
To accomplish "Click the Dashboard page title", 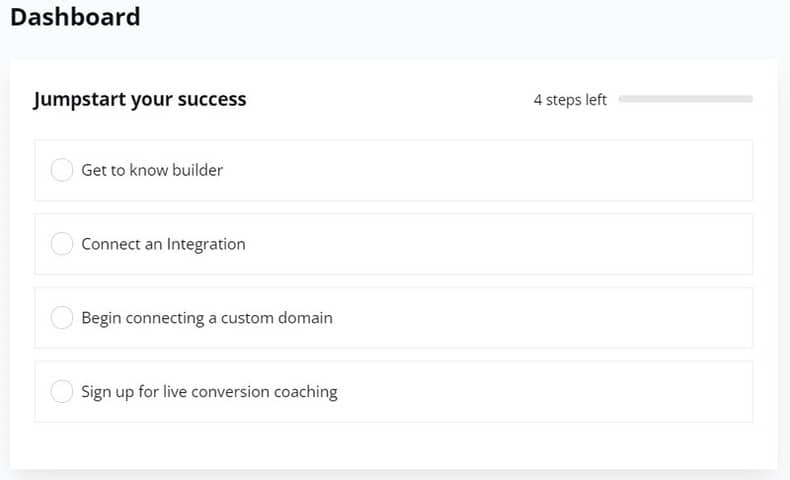I will [x=75, y=17].
